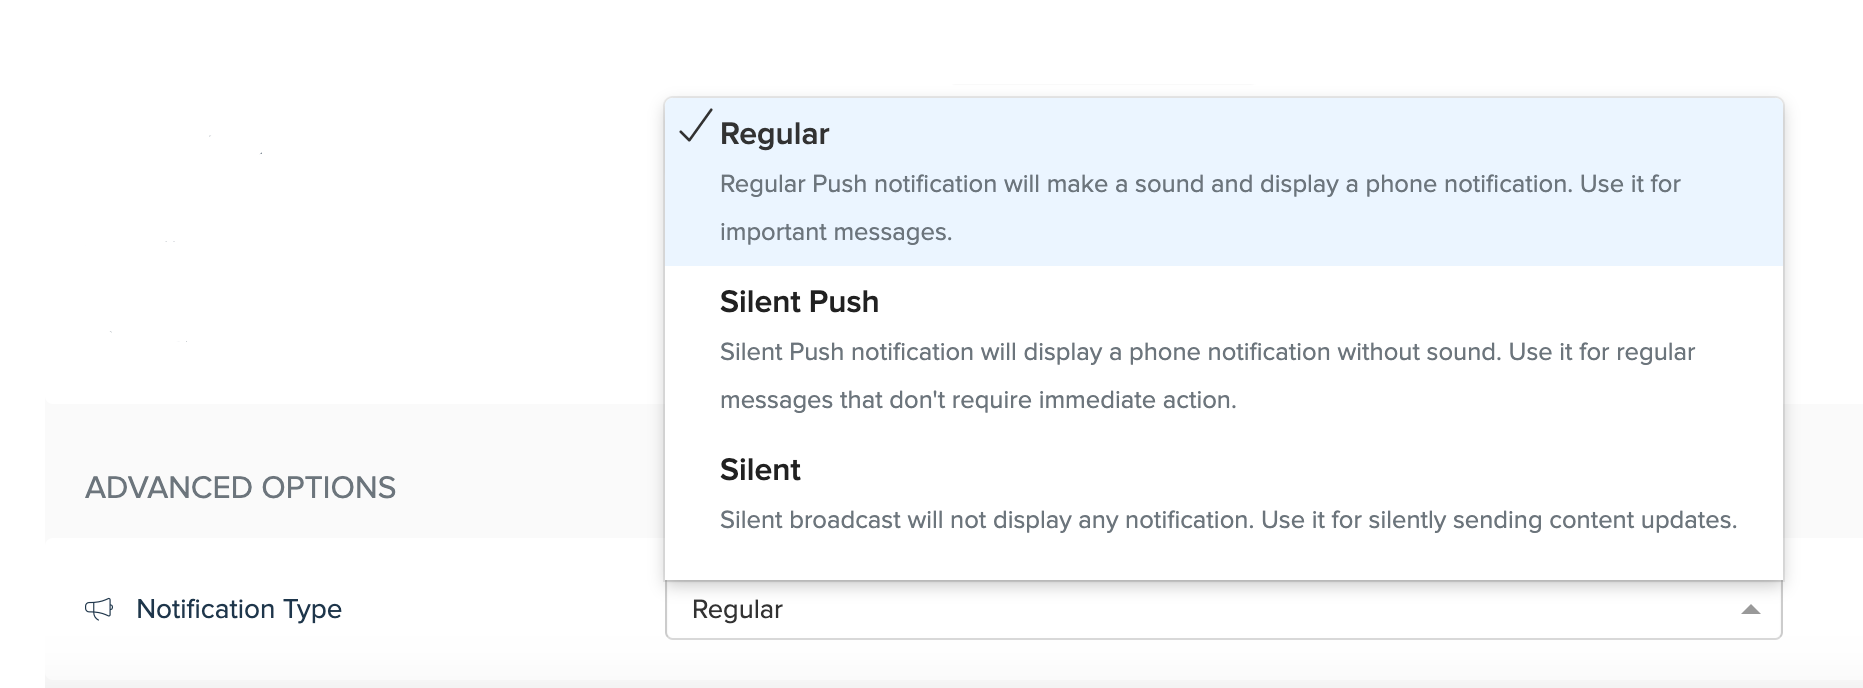Click the checkmark icon beside Regular
Screen dimensions: 1863x688
pyautogui.click(x=695, y=127)
